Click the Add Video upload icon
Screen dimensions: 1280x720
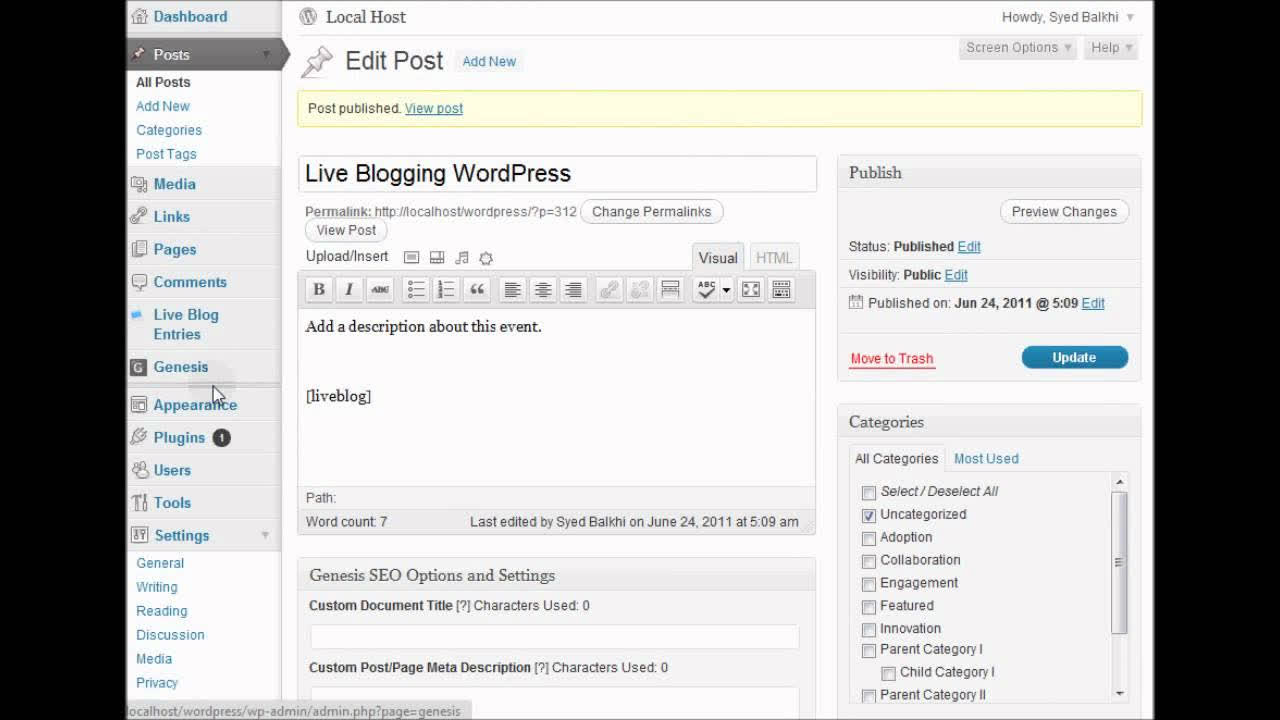[x=437, y=258]
